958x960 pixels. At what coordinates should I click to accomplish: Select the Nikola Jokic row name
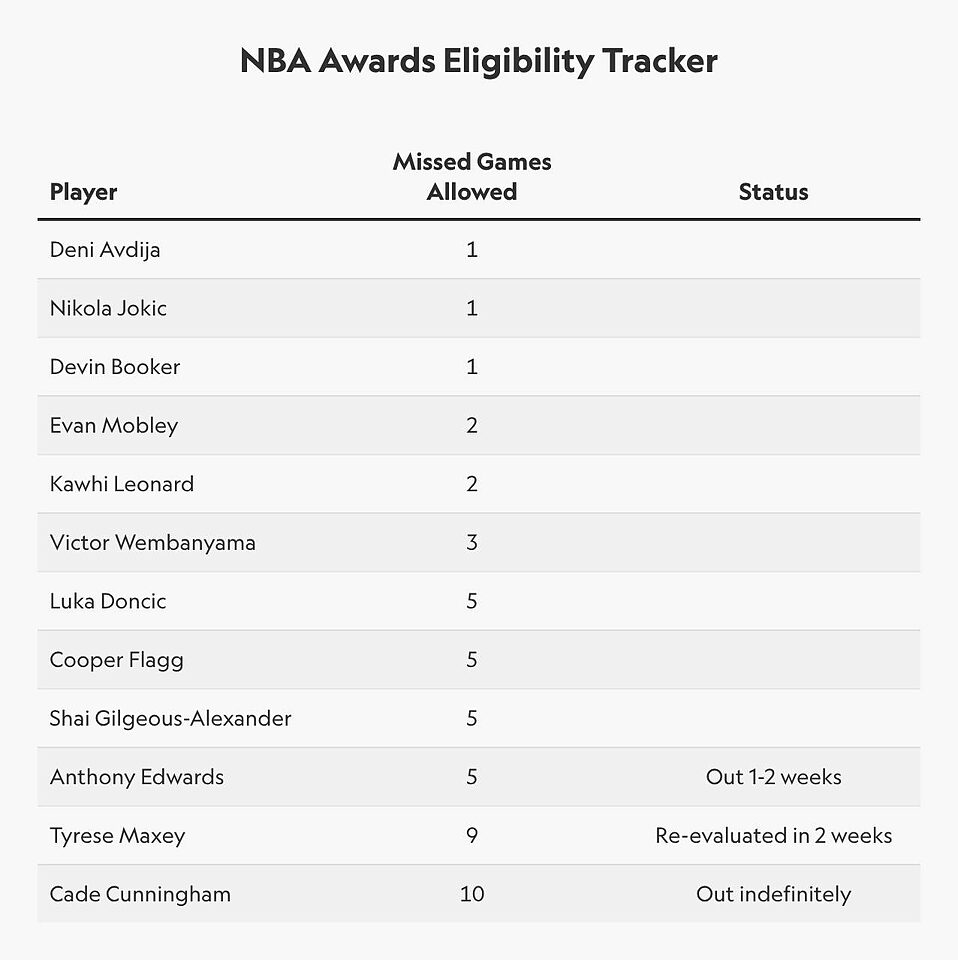(x=108, y=308)
